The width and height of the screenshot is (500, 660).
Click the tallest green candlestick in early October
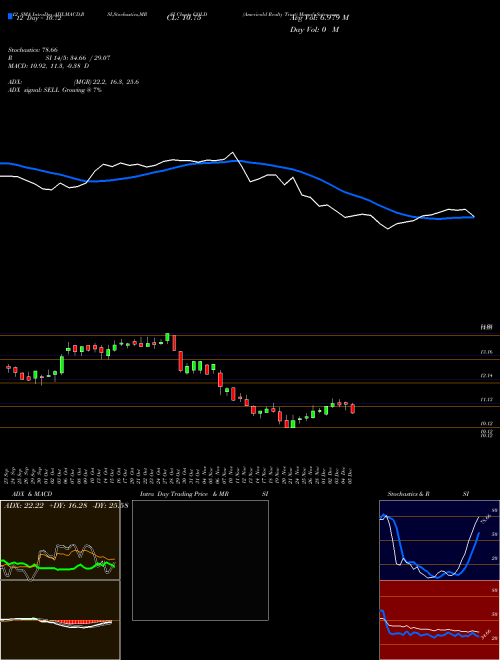(x=62, y=365)
